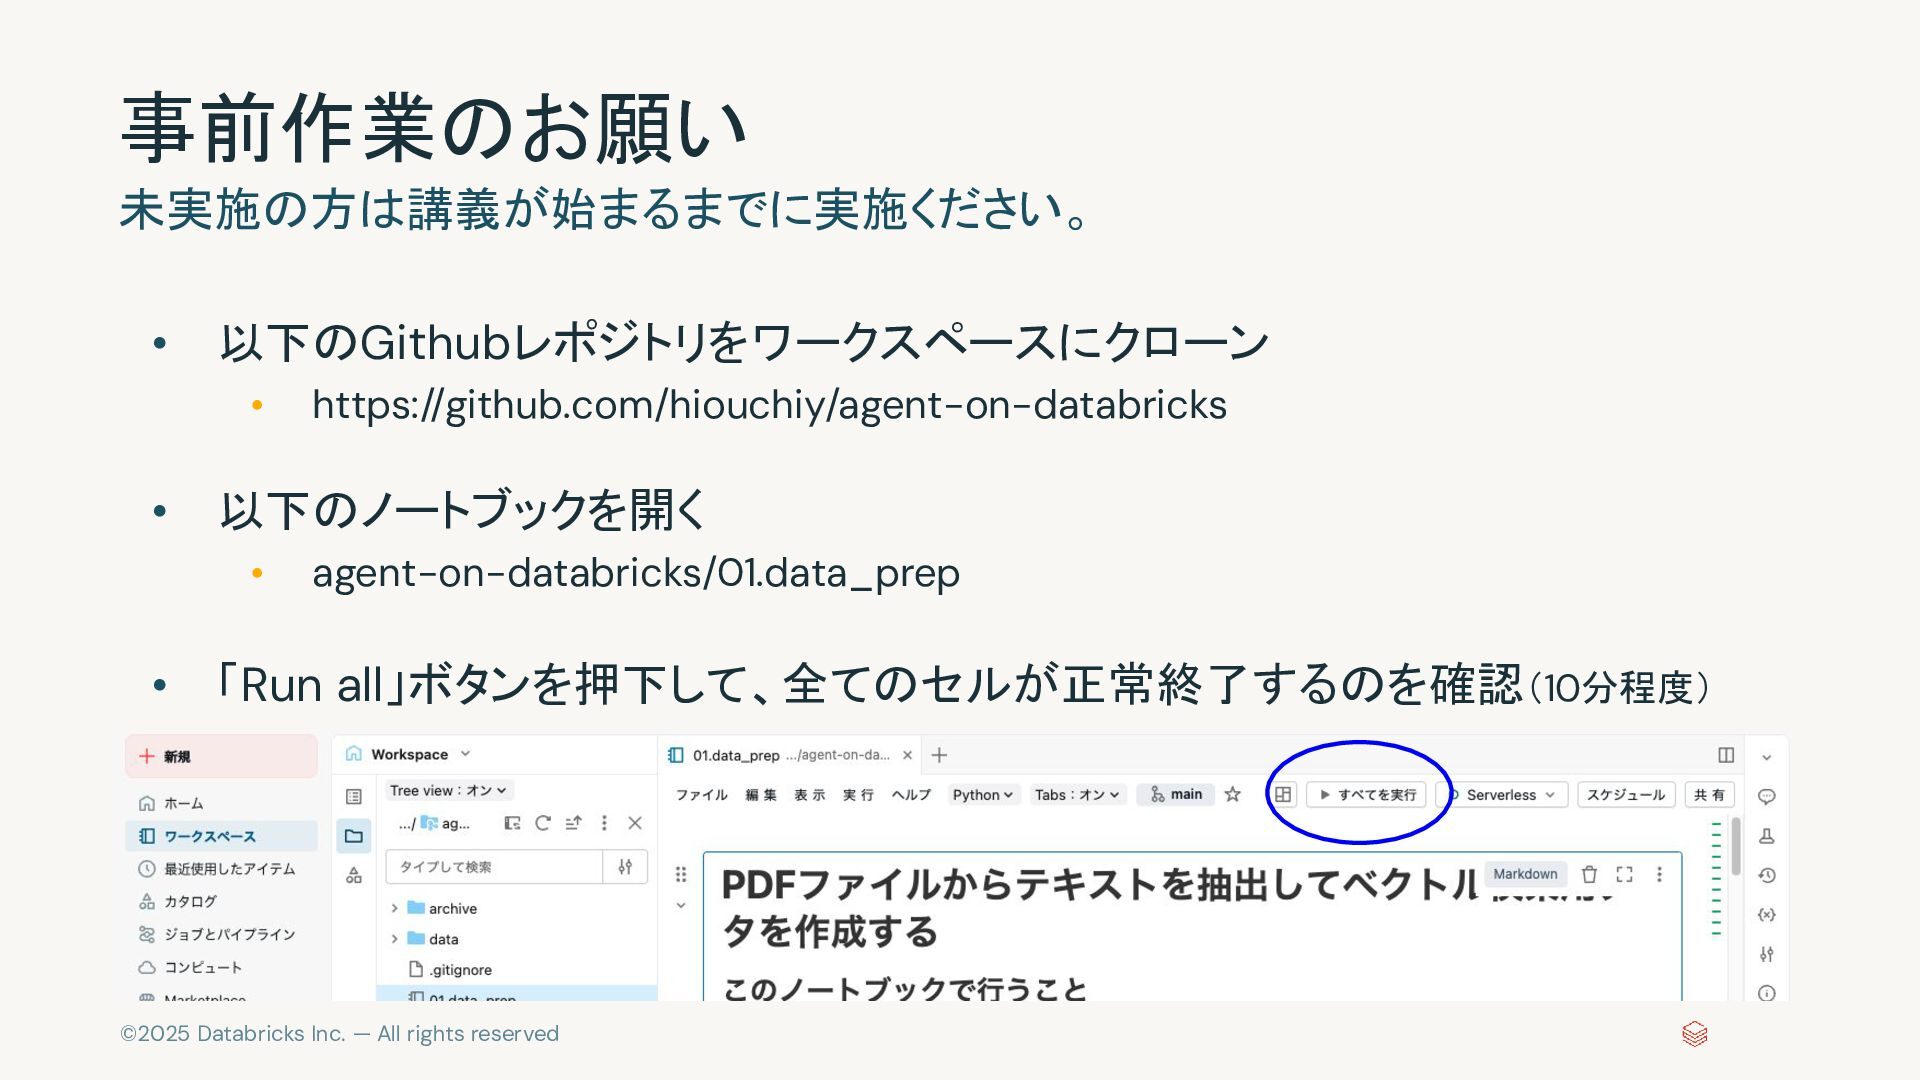Expand the archive folder
The width and height of the screenshot is (1920, 1080).
(395, 908)
